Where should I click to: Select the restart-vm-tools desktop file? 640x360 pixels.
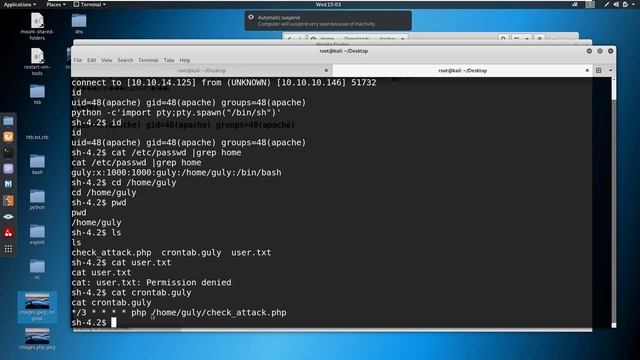pos(37,62)
